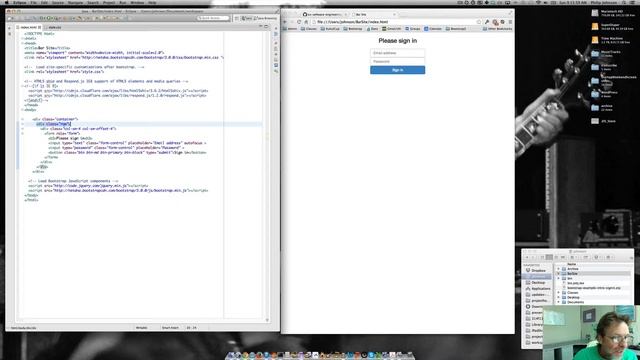Open the home page in Chrome
Image resolution: width=640 pixels, height=360 pixels.
point(306,22)
